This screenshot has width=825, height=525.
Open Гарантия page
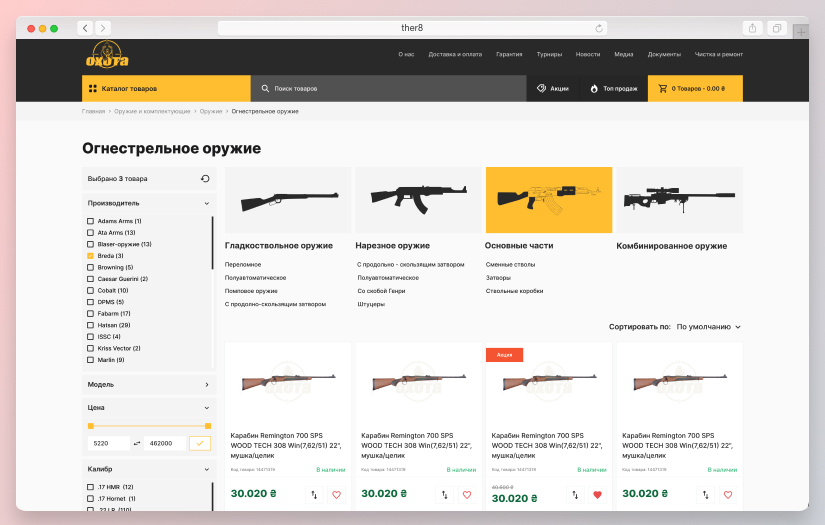click(x=509, y=54)
